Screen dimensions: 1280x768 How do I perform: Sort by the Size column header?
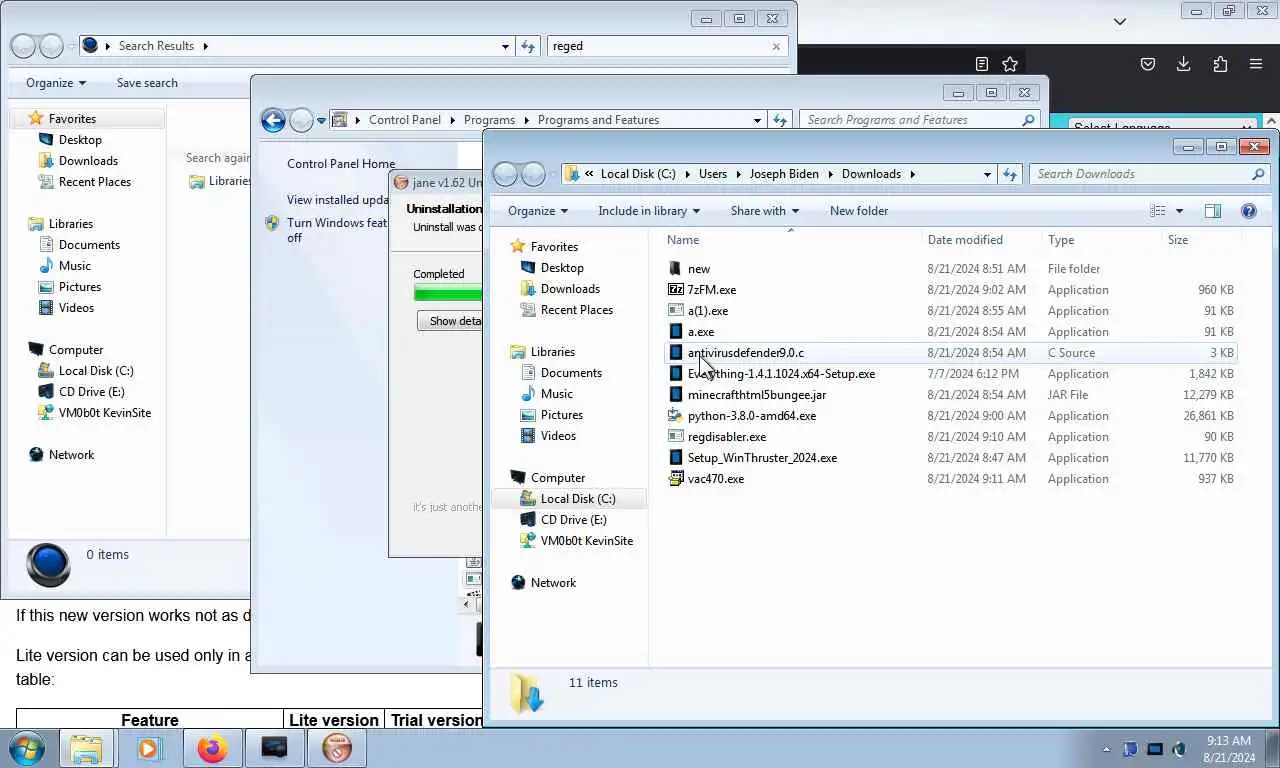tap(1178, 240)
